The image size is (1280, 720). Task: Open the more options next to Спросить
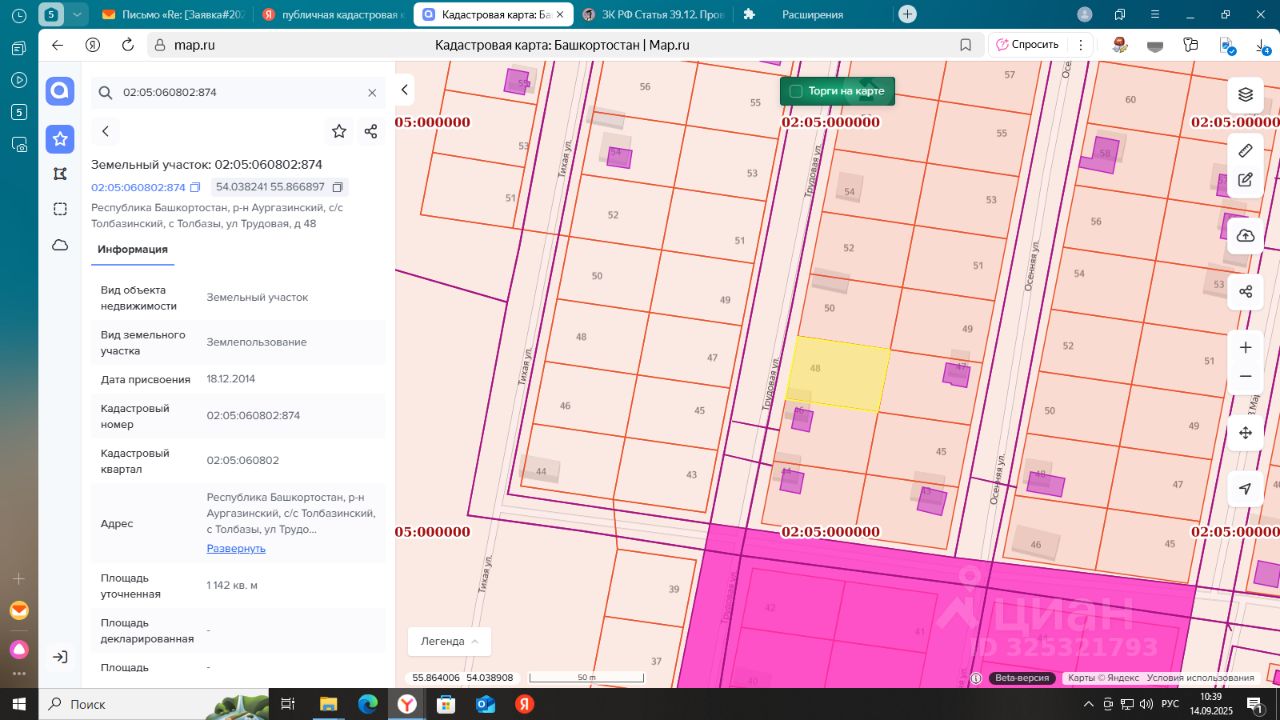coord(1080,45)
